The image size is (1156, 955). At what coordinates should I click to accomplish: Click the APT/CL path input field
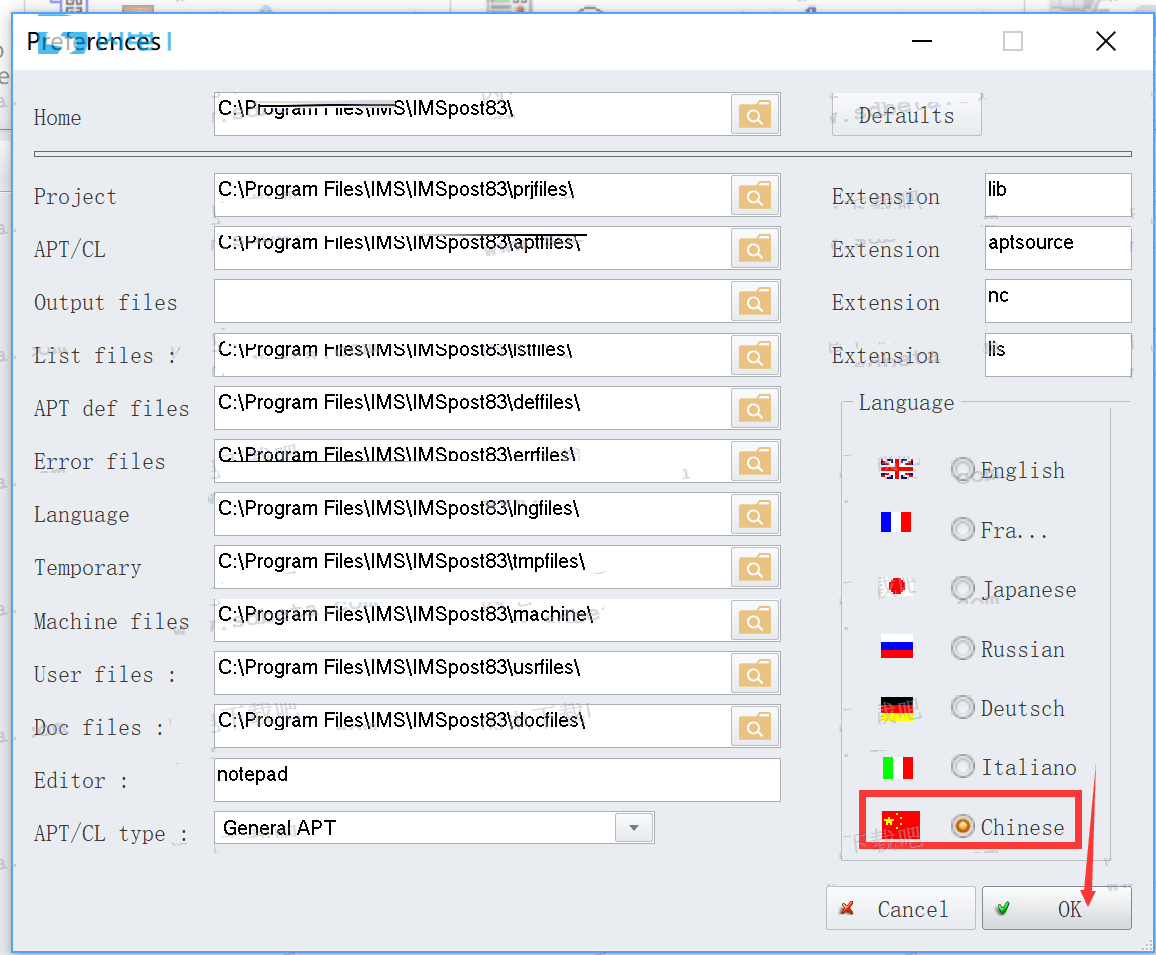click(472, 249)
